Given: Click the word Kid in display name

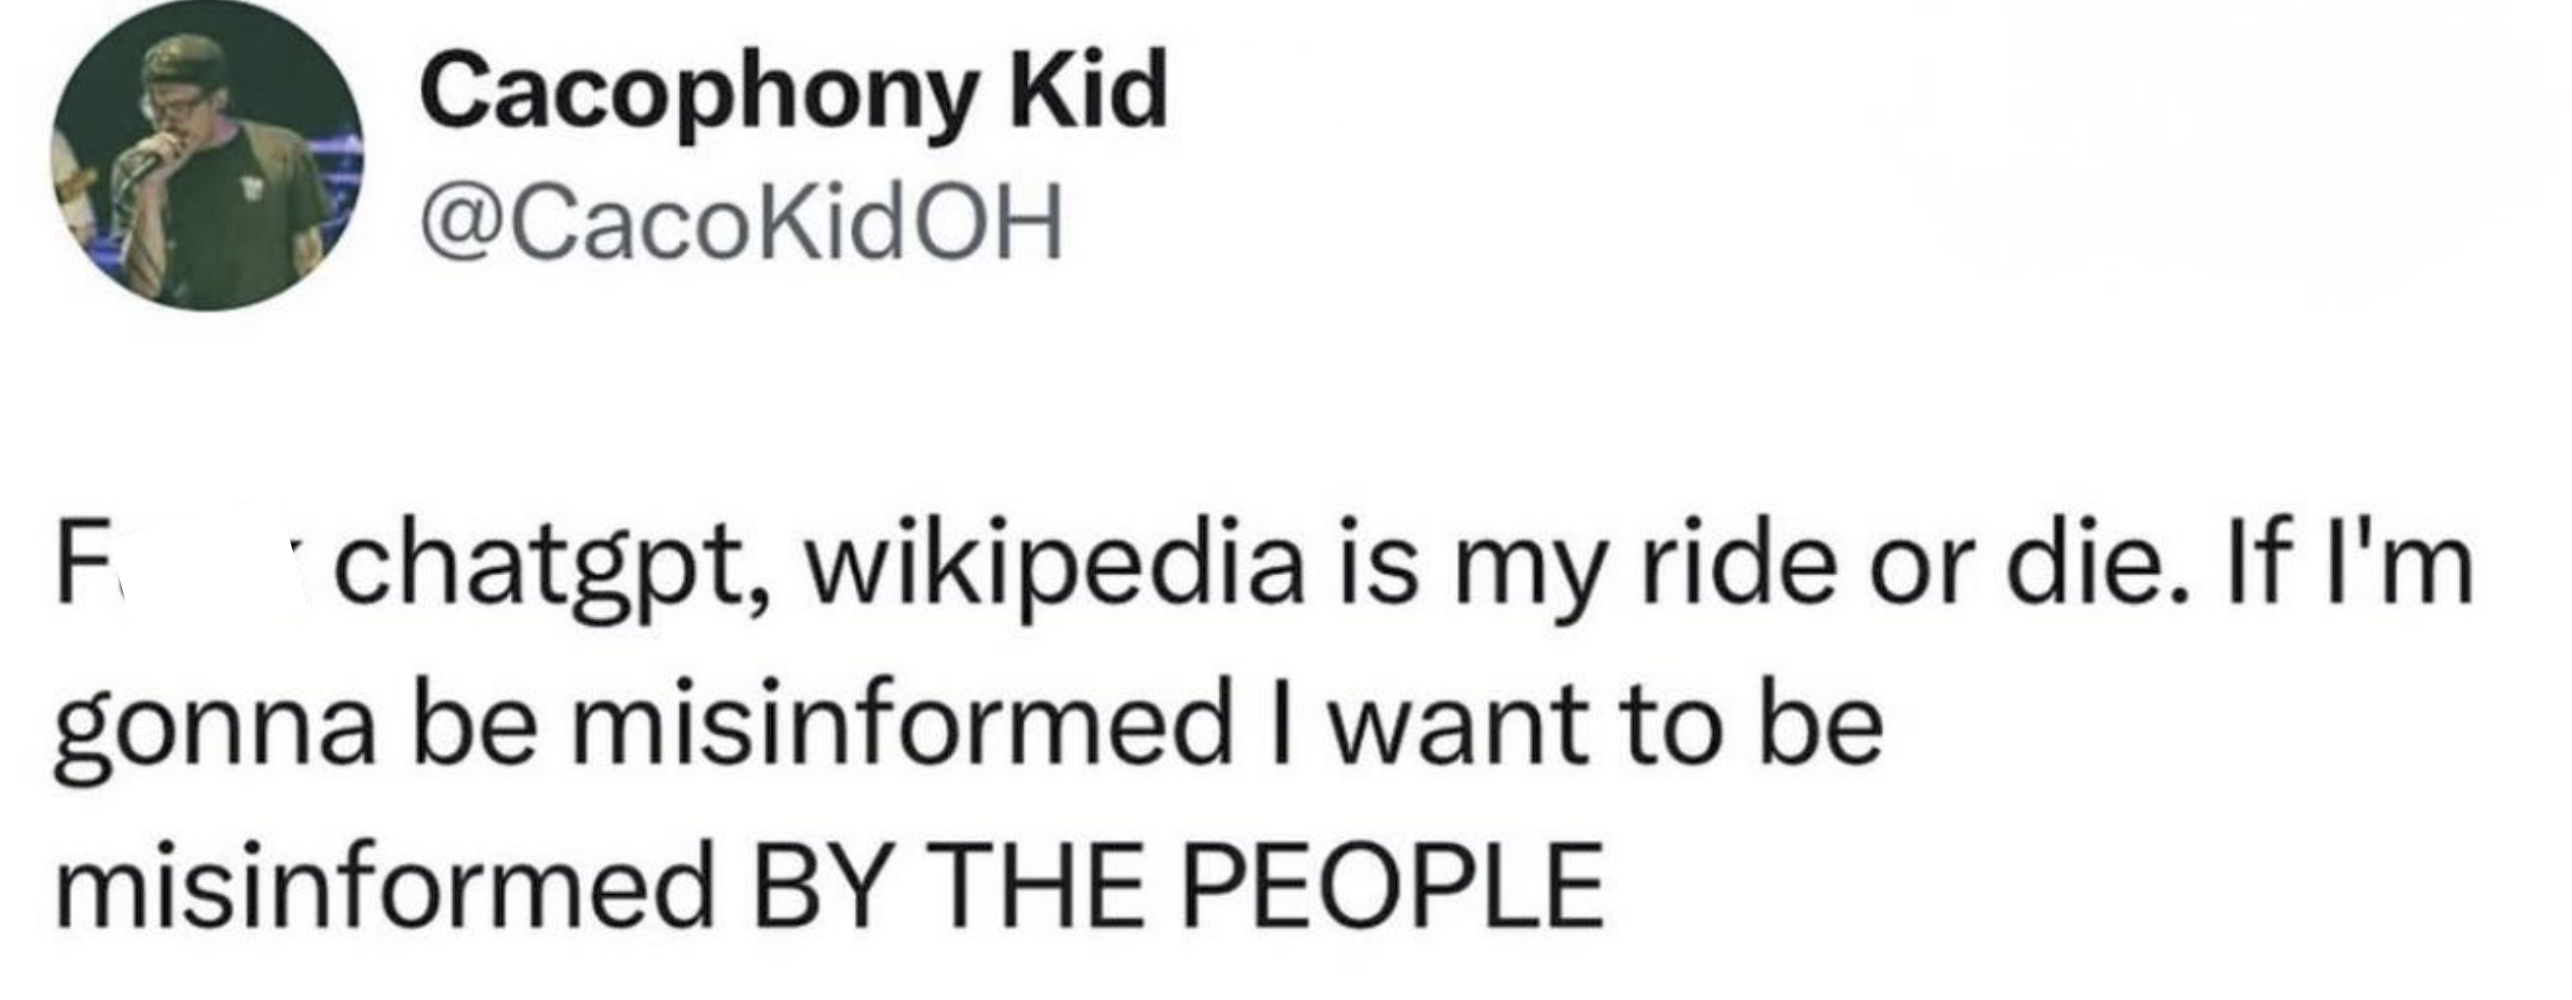Looking at the screenshot, I should coord(1089,90).
